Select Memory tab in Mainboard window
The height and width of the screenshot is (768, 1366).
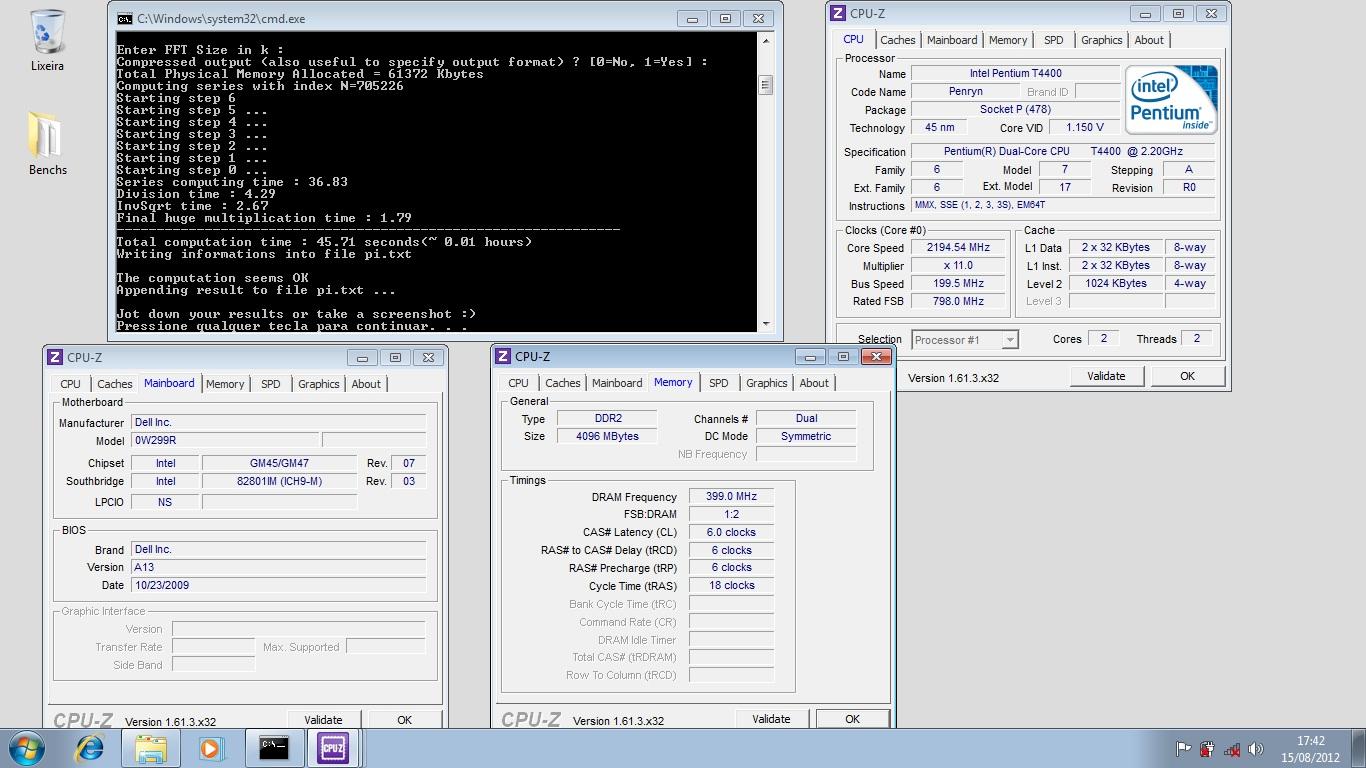click(x=225, y=384)
